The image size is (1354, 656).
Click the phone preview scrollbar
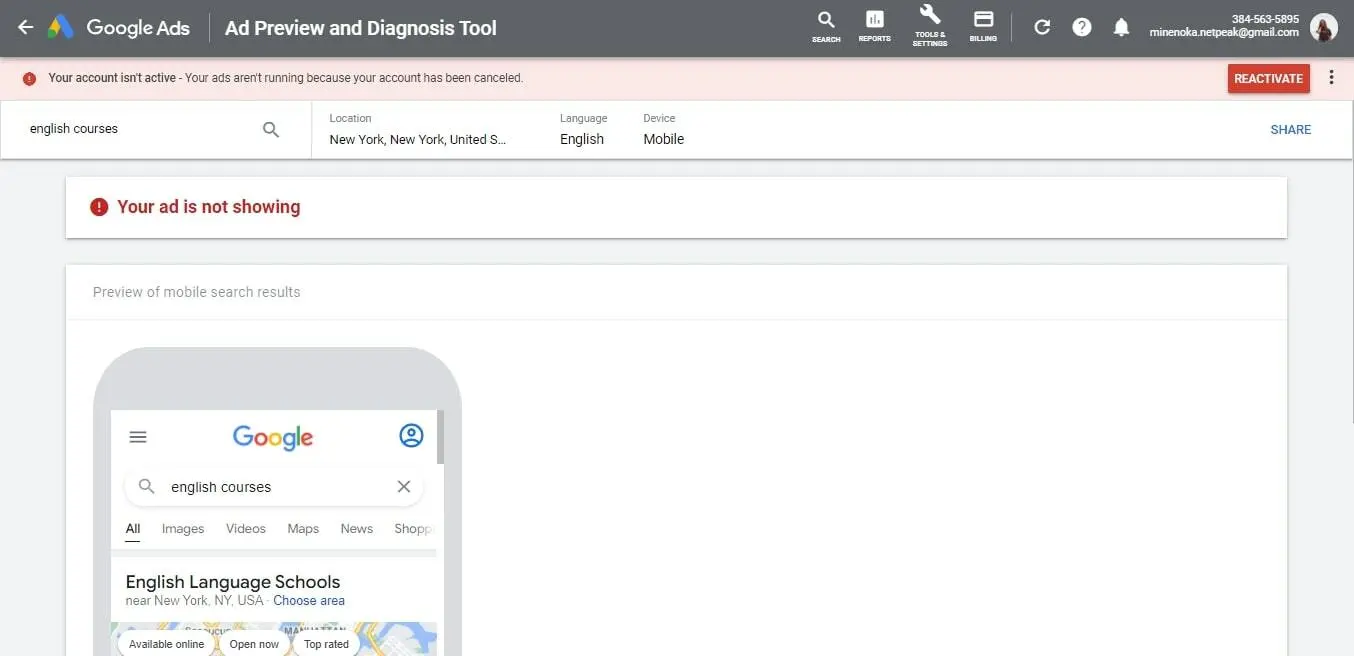(x=440, y=435)
